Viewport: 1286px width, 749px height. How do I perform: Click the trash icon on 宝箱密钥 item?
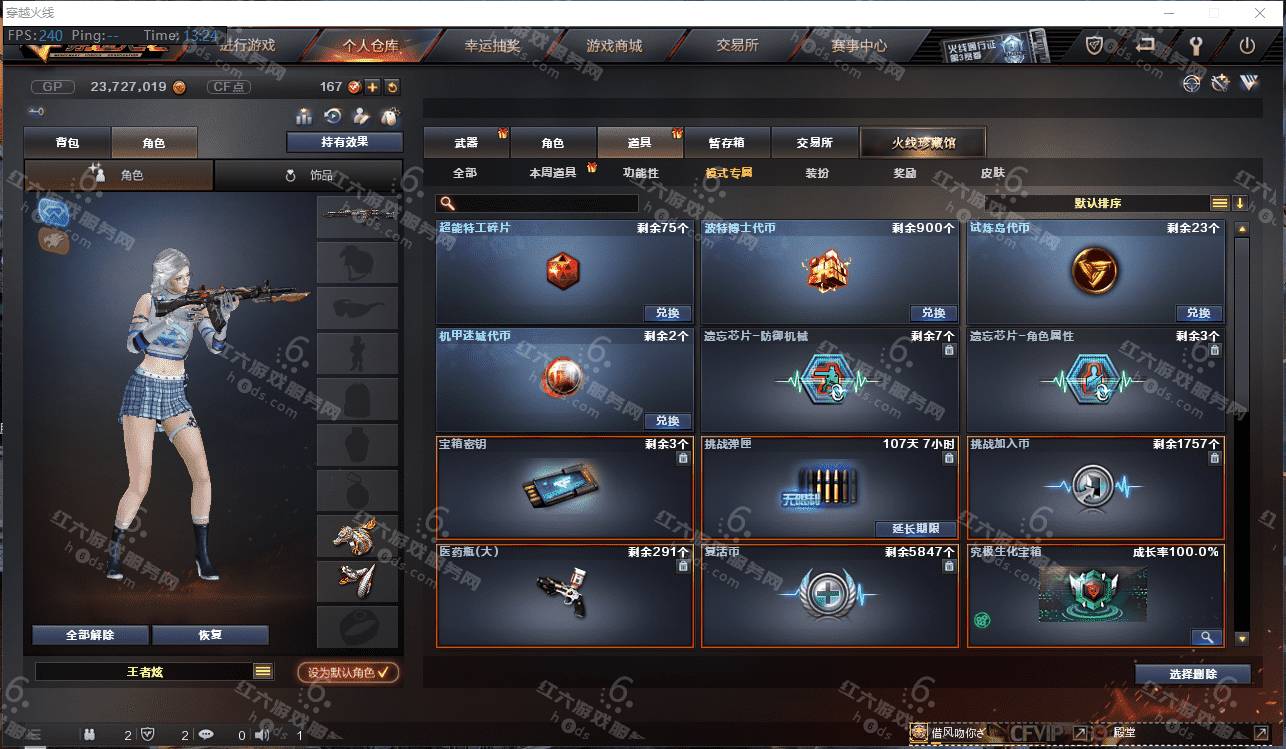683,458
